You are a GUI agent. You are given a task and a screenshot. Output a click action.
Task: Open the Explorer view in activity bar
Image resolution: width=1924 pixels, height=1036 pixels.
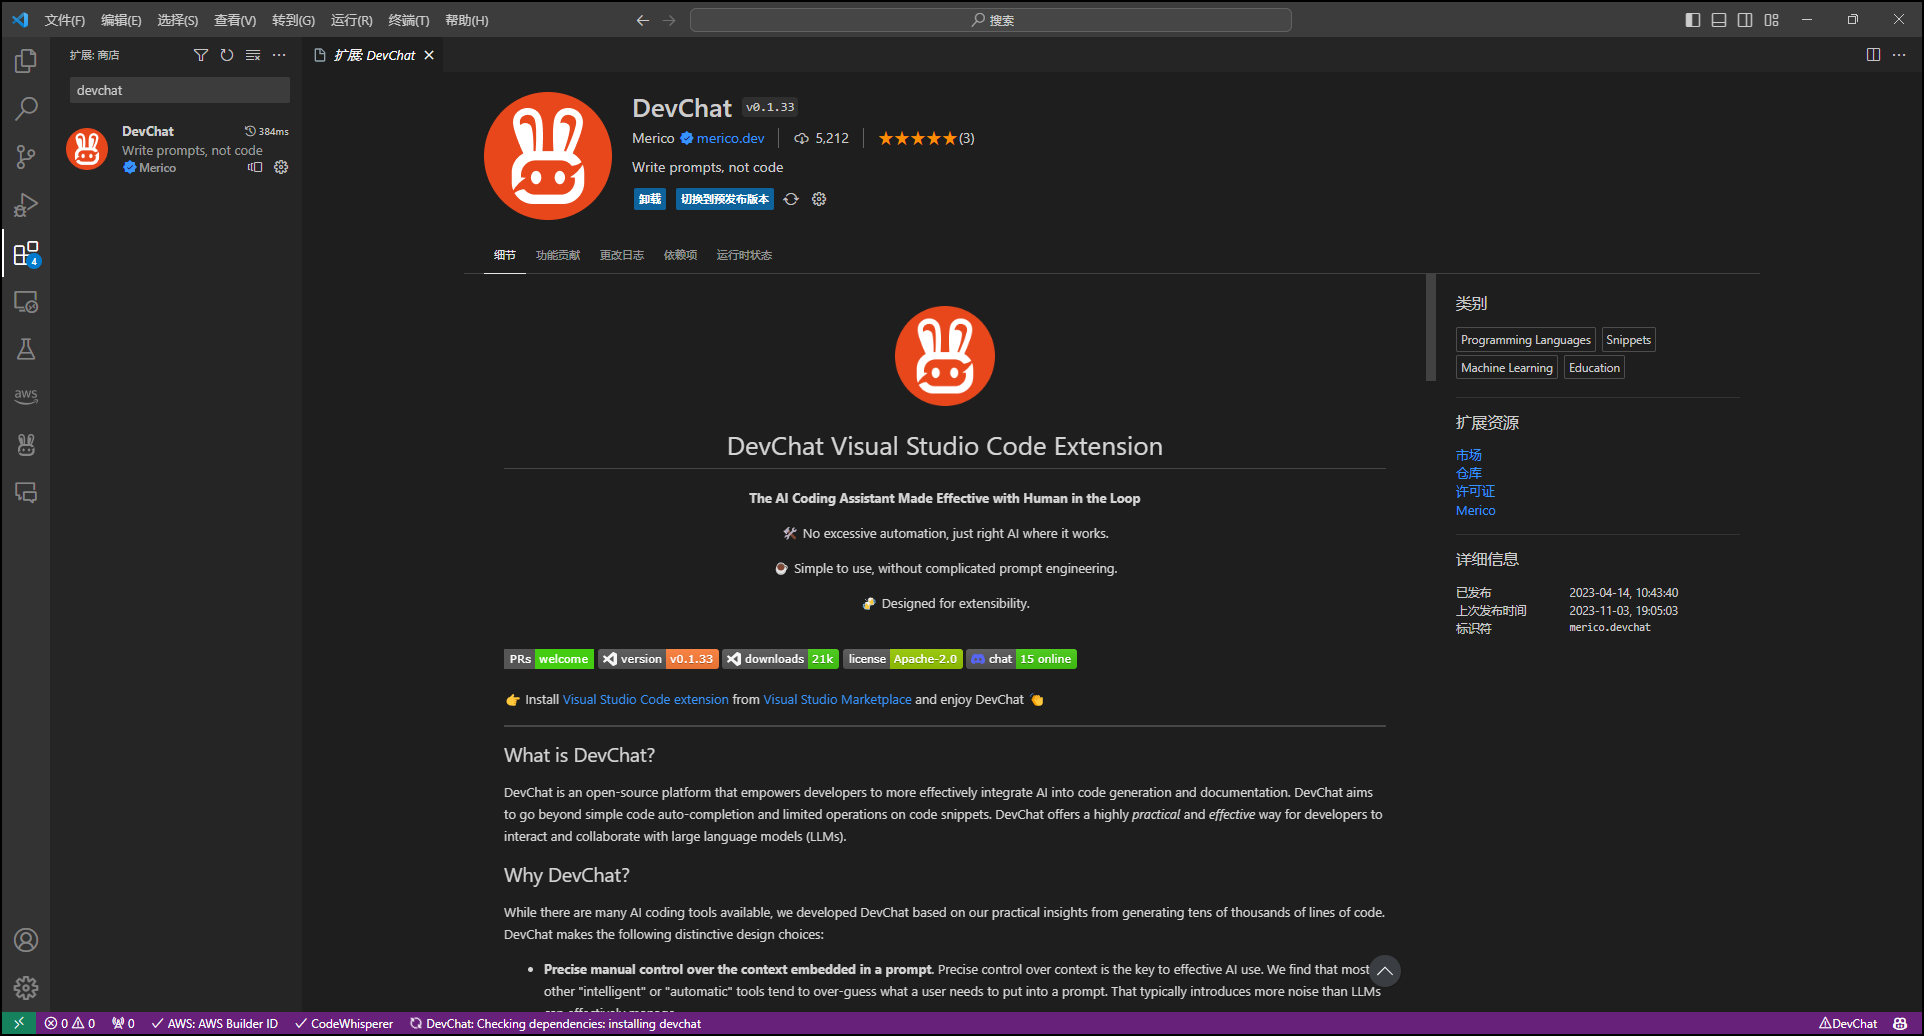[26, 61]
